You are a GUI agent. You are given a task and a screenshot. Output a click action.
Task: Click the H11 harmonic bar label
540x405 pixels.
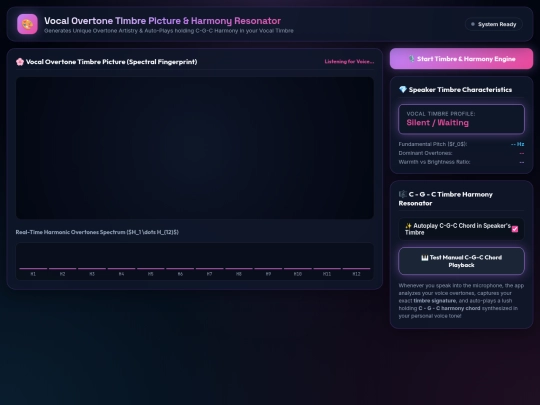(327, 274)
